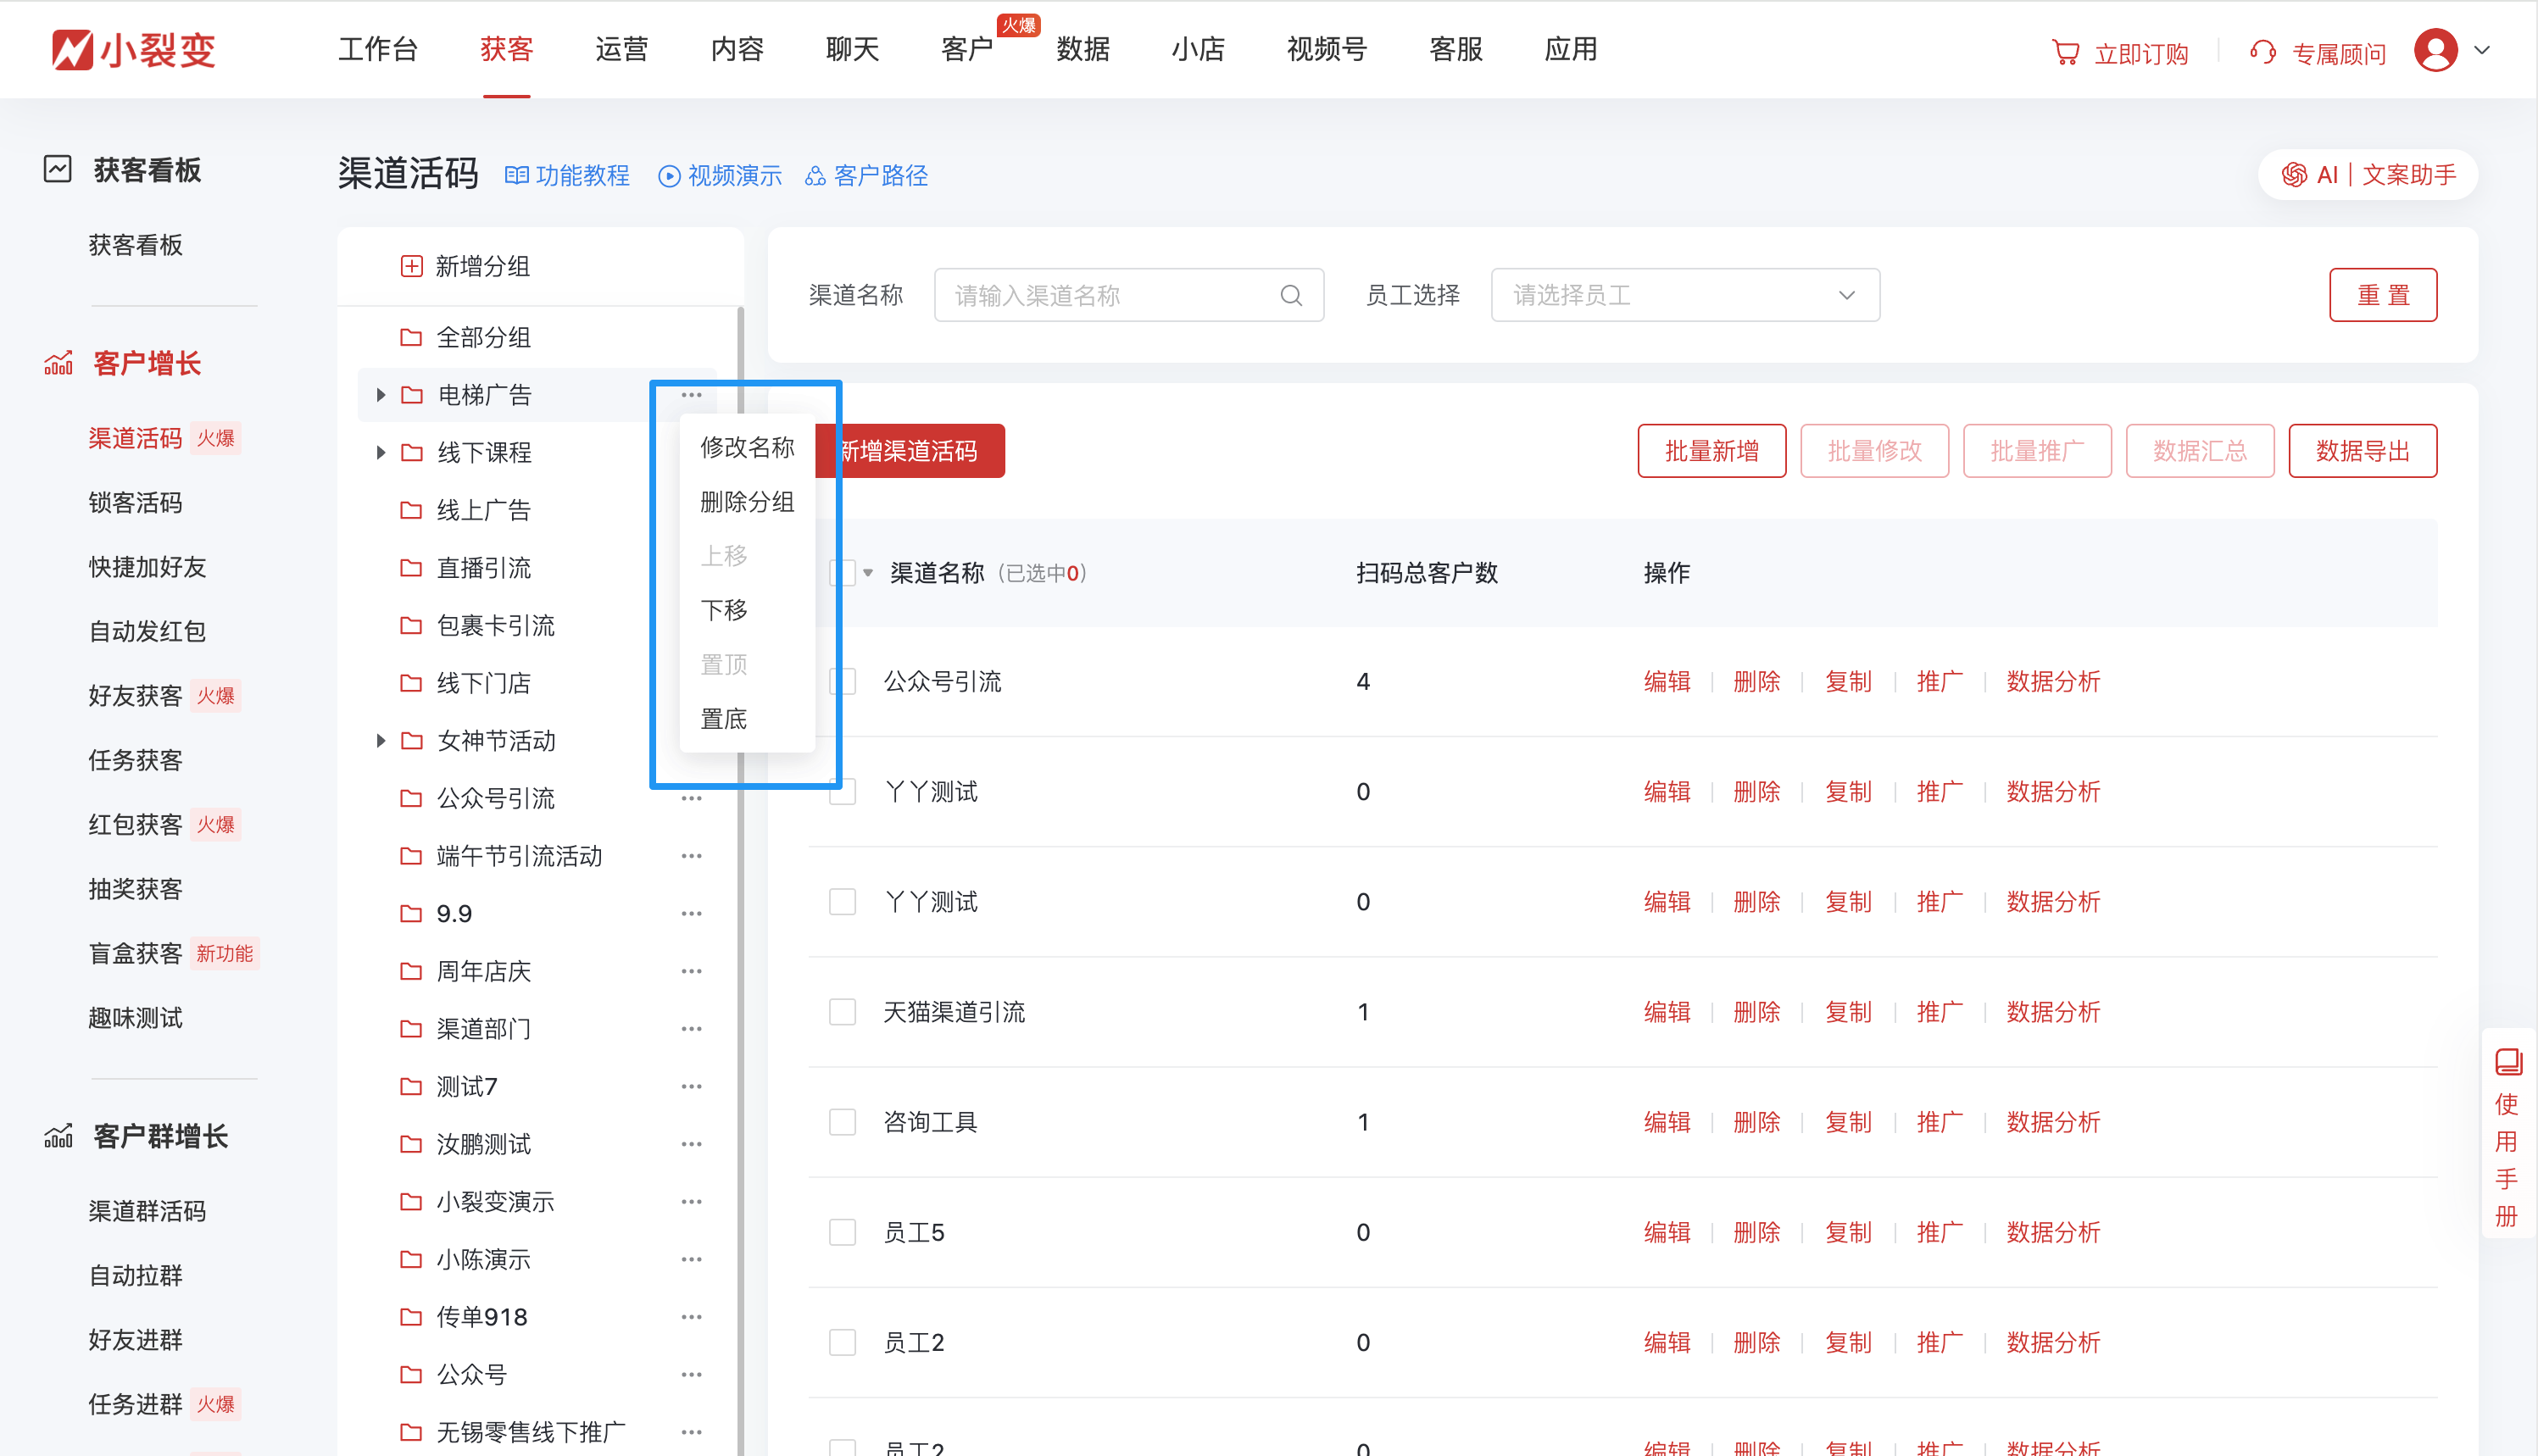The image size is (2538, 1456).
Task: Click the shopping cart order icon
Action: coord(2065,53)
